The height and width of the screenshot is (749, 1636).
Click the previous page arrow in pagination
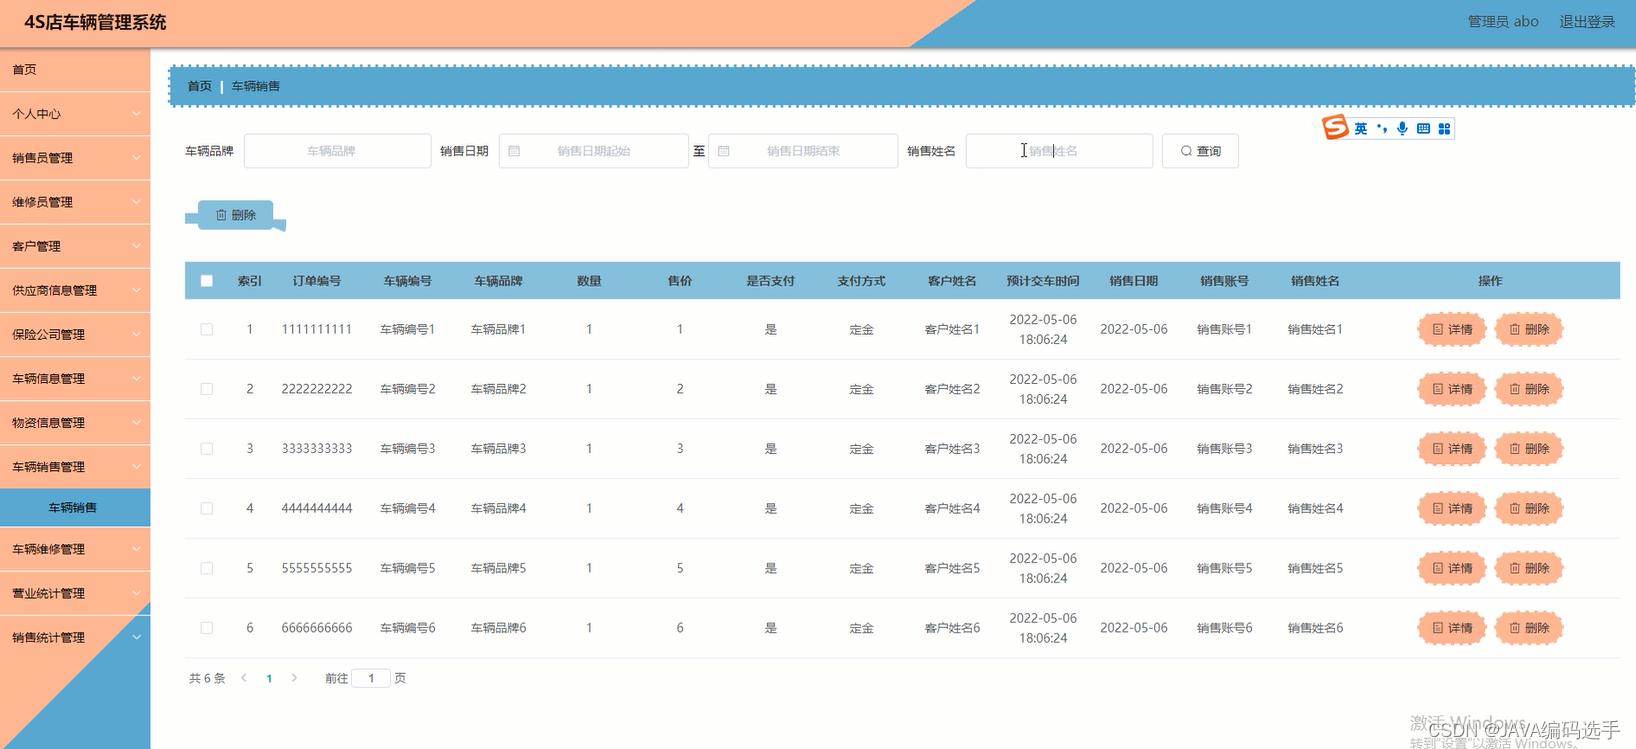pyautogui.click(x=244, y=678)
